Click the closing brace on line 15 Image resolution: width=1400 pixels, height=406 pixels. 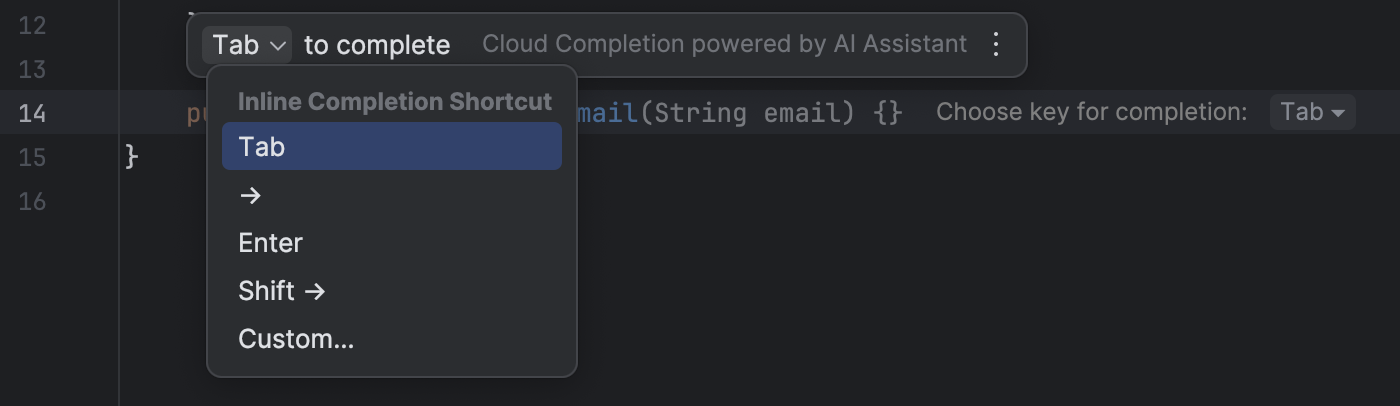[131, 157]
